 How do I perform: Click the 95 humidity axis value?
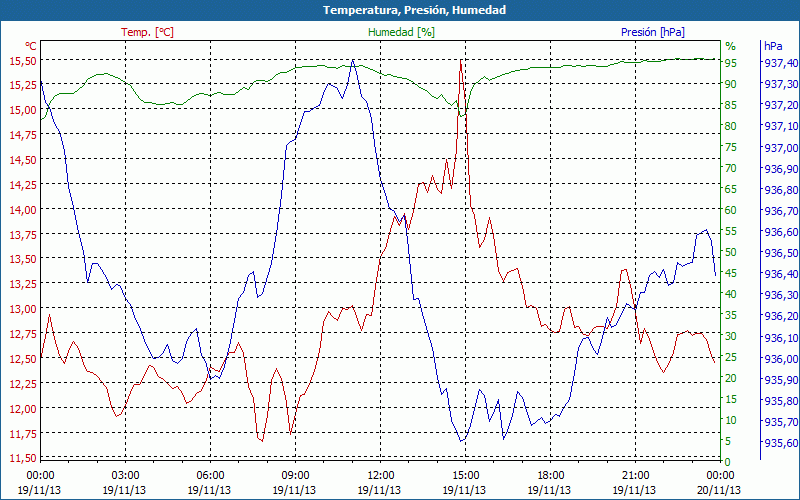coord(731,63)
